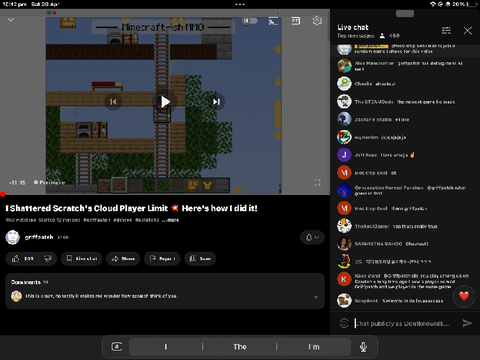Toggle closed captions on the video
The width and height of the screenshot is (480, 360).
296,21
